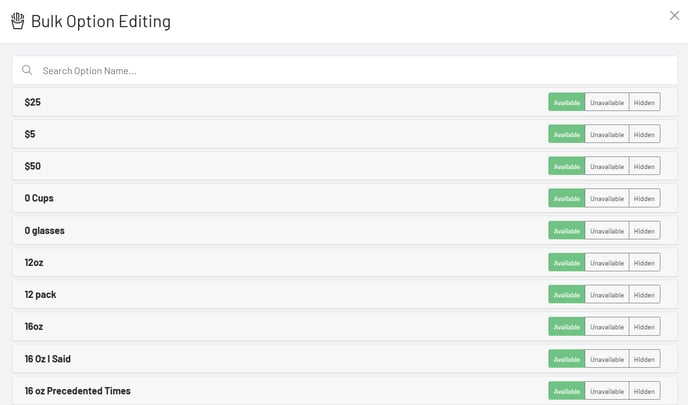This screenshot has height=405, width=688.
Task: Set 0 glasses to Hidden
Action: (x=644, y=230)
